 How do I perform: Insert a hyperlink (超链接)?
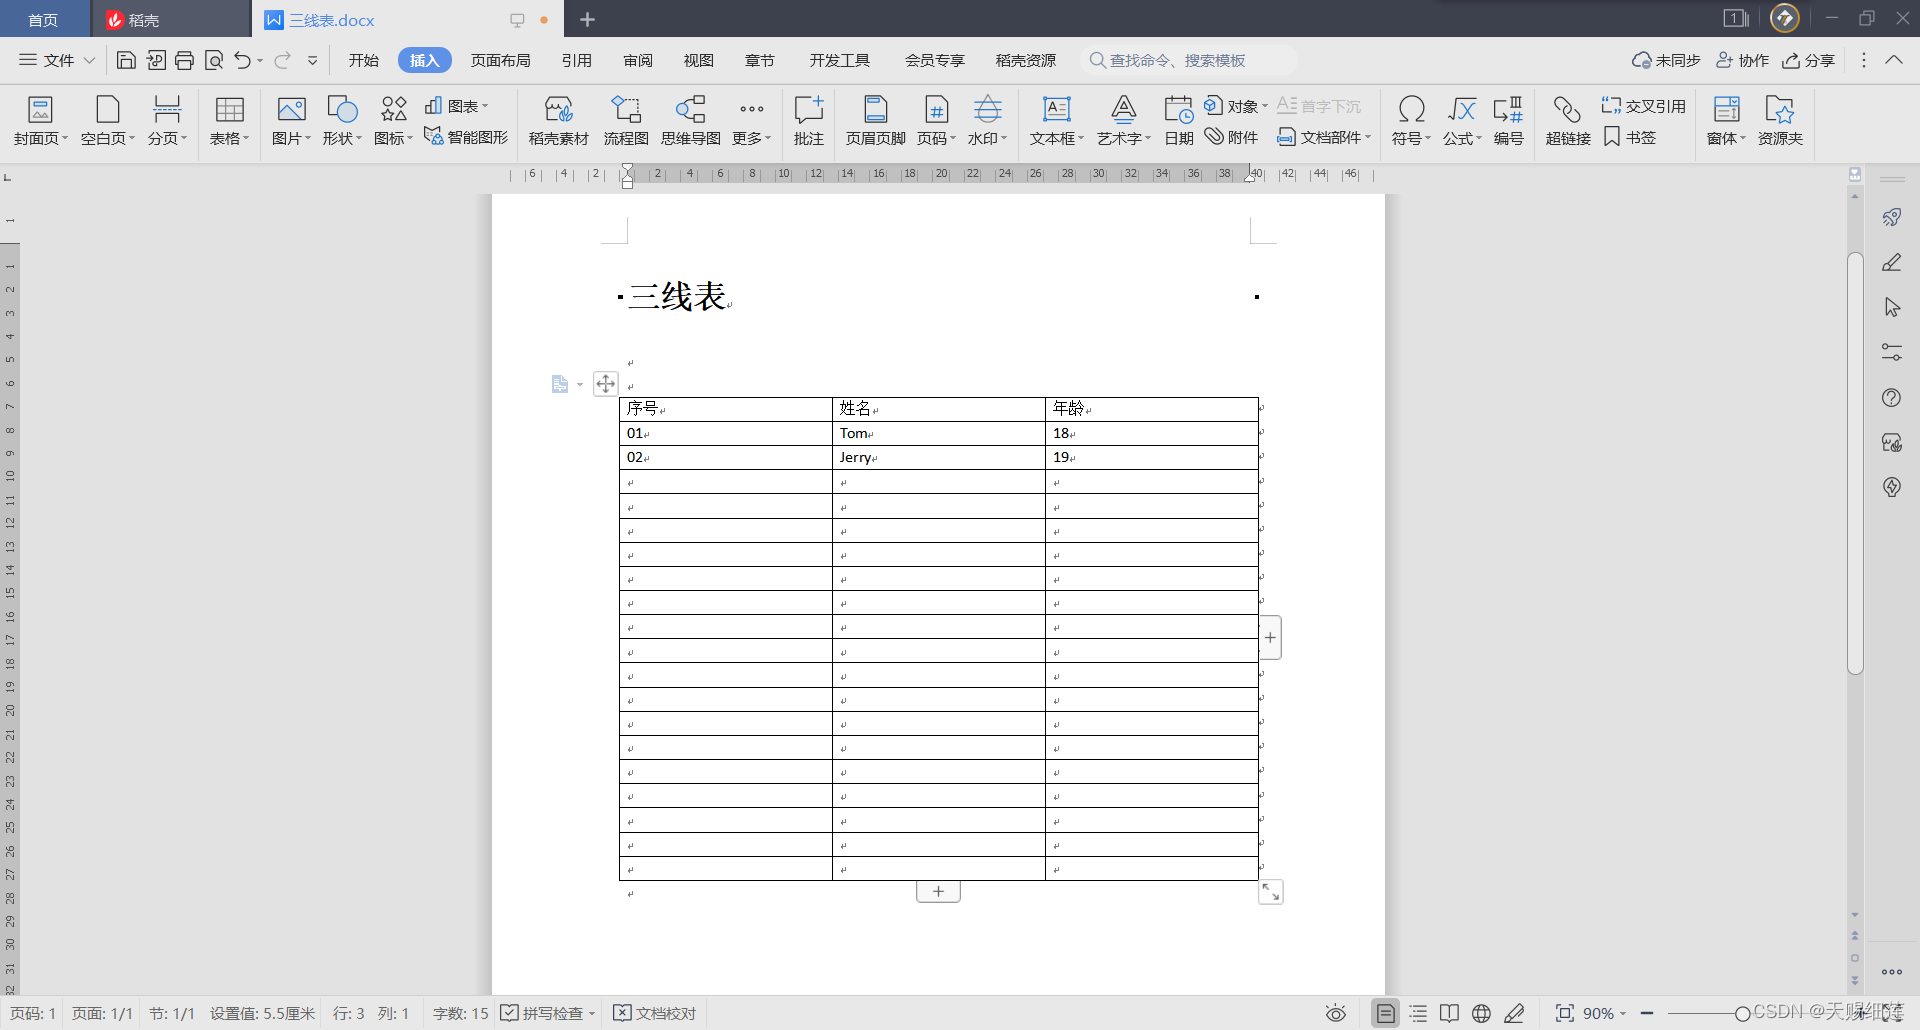pyautogui.click(x=1568, y=121)
